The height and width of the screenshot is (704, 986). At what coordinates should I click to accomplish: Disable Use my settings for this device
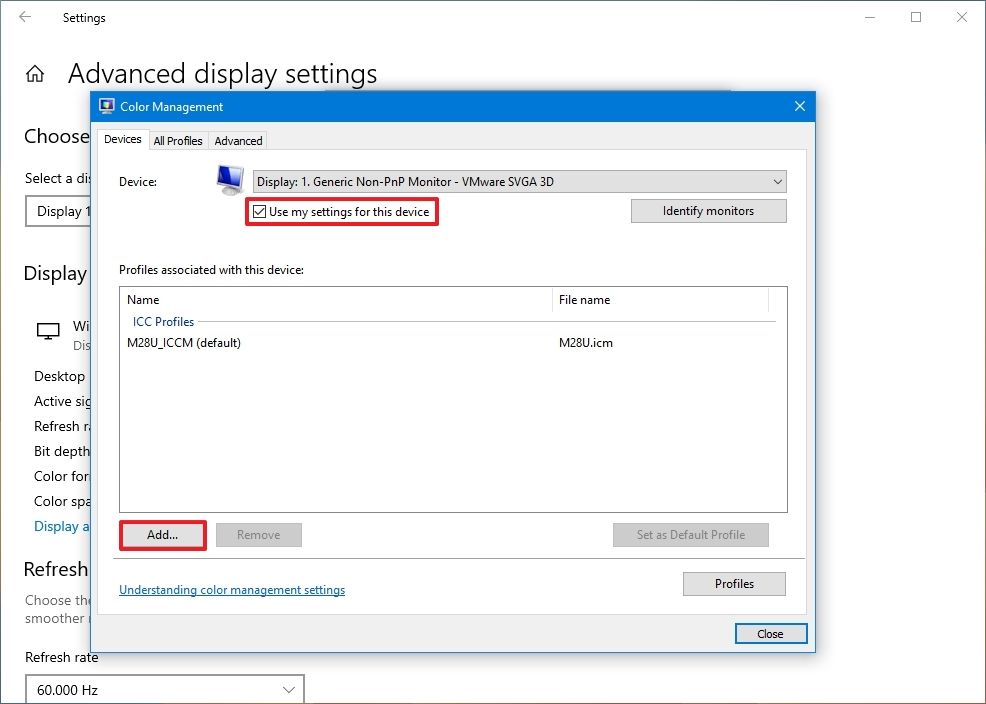[260, 211]
